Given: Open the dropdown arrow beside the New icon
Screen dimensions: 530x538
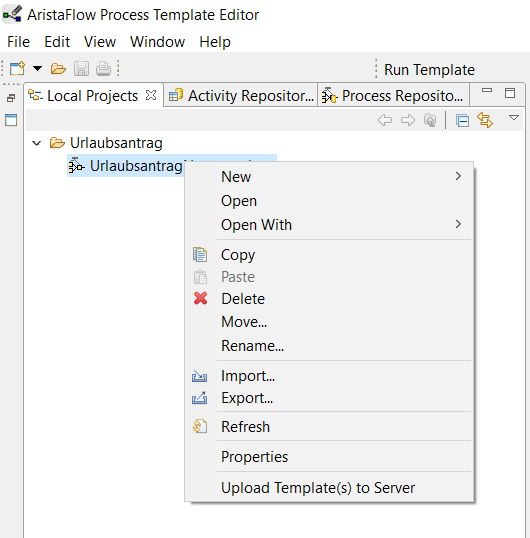Looking at the screenshot, I should (37, 68).
